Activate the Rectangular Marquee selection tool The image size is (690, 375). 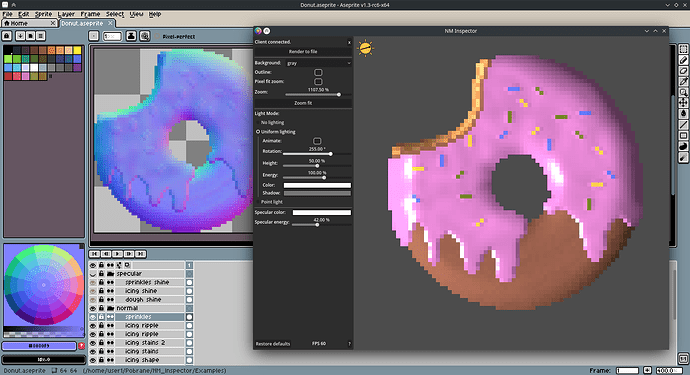coord(683,49)
